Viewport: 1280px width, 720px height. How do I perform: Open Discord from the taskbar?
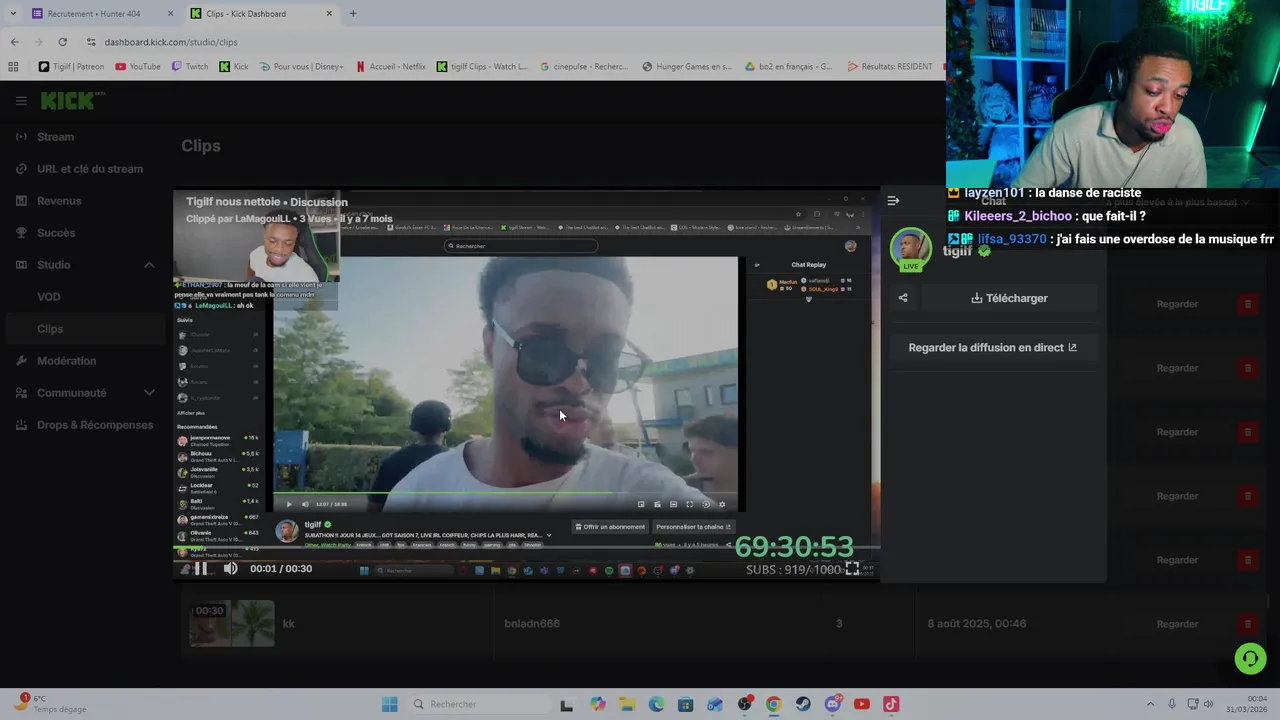tap(833, 704)
